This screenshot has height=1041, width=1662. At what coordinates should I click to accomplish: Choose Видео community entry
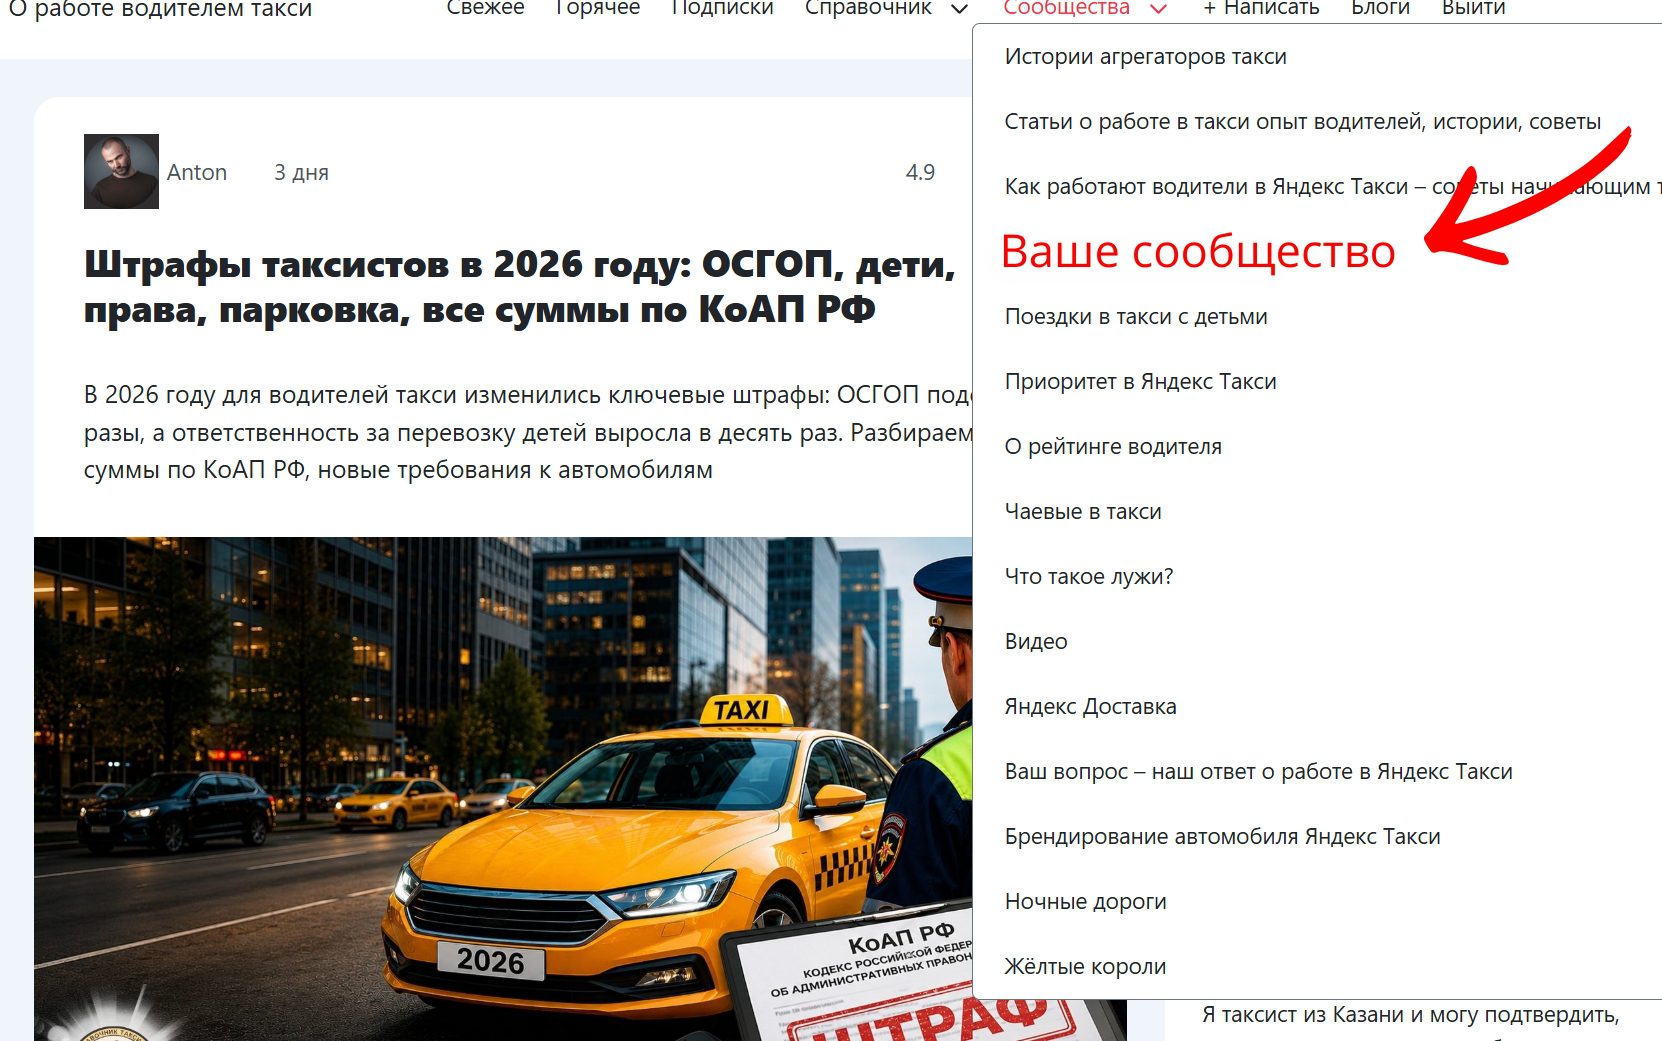pos(1036,642)
